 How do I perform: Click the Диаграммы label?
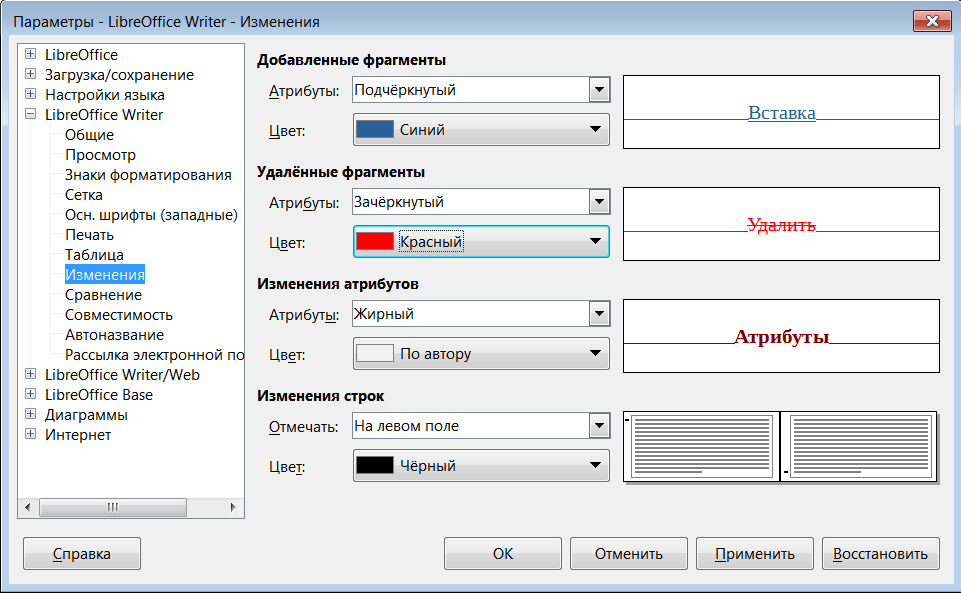pos(86,415)
